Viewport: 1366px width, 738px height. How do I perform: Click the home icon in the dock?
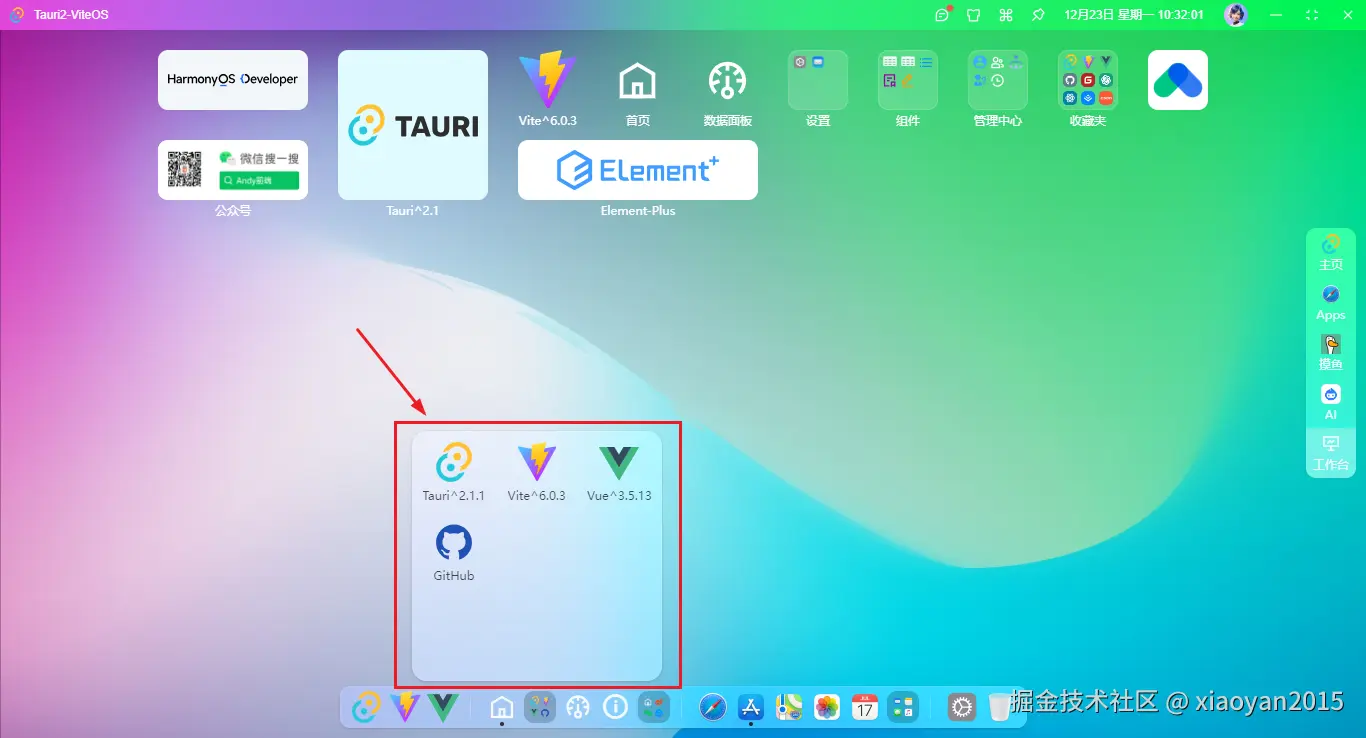[502, 707]
